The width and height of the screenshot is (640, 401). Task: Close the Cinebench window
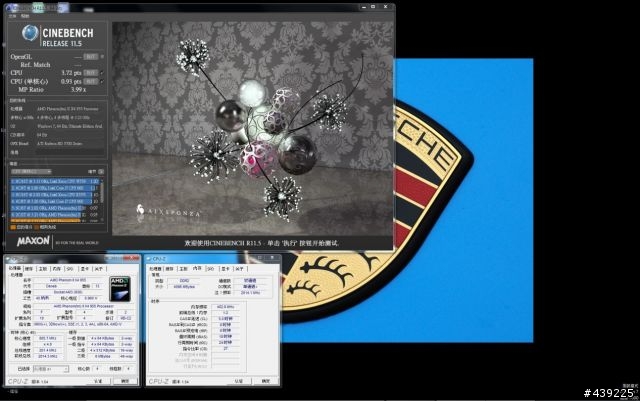click(385, 7)
